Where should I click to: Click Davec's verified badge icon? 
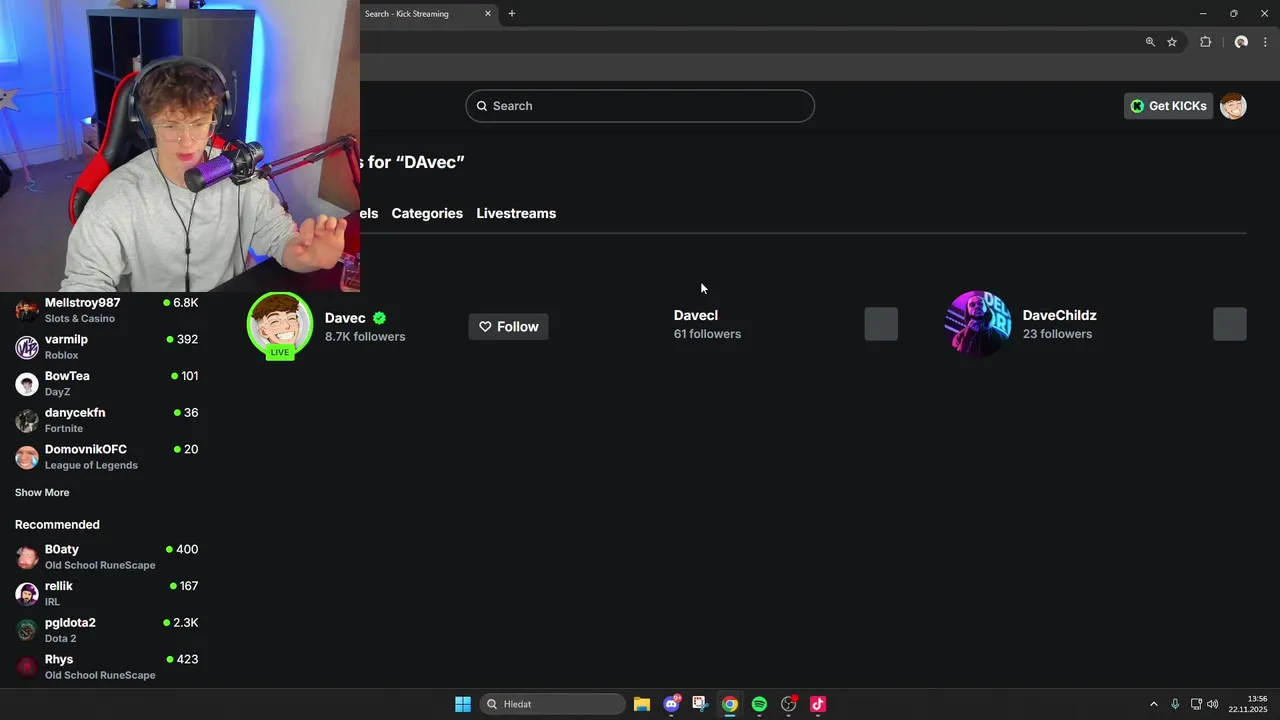[x=379, y=318]
